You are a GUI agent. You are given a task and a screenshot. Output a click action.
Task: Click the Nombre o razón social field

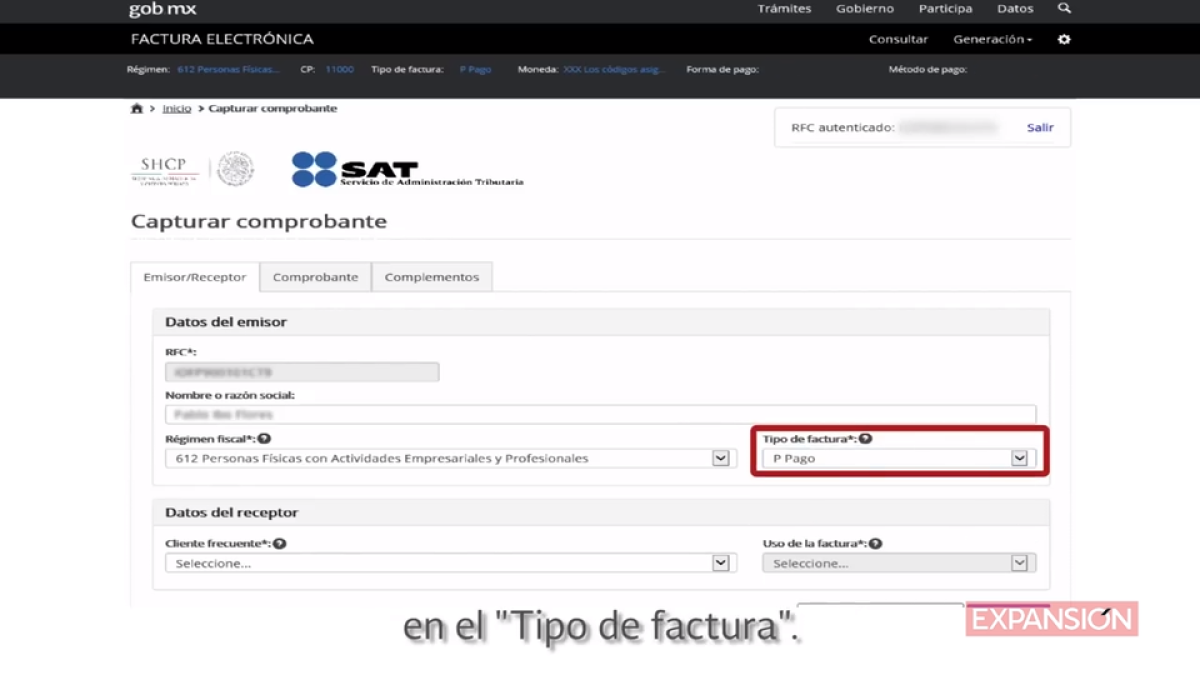coord(600,414)
